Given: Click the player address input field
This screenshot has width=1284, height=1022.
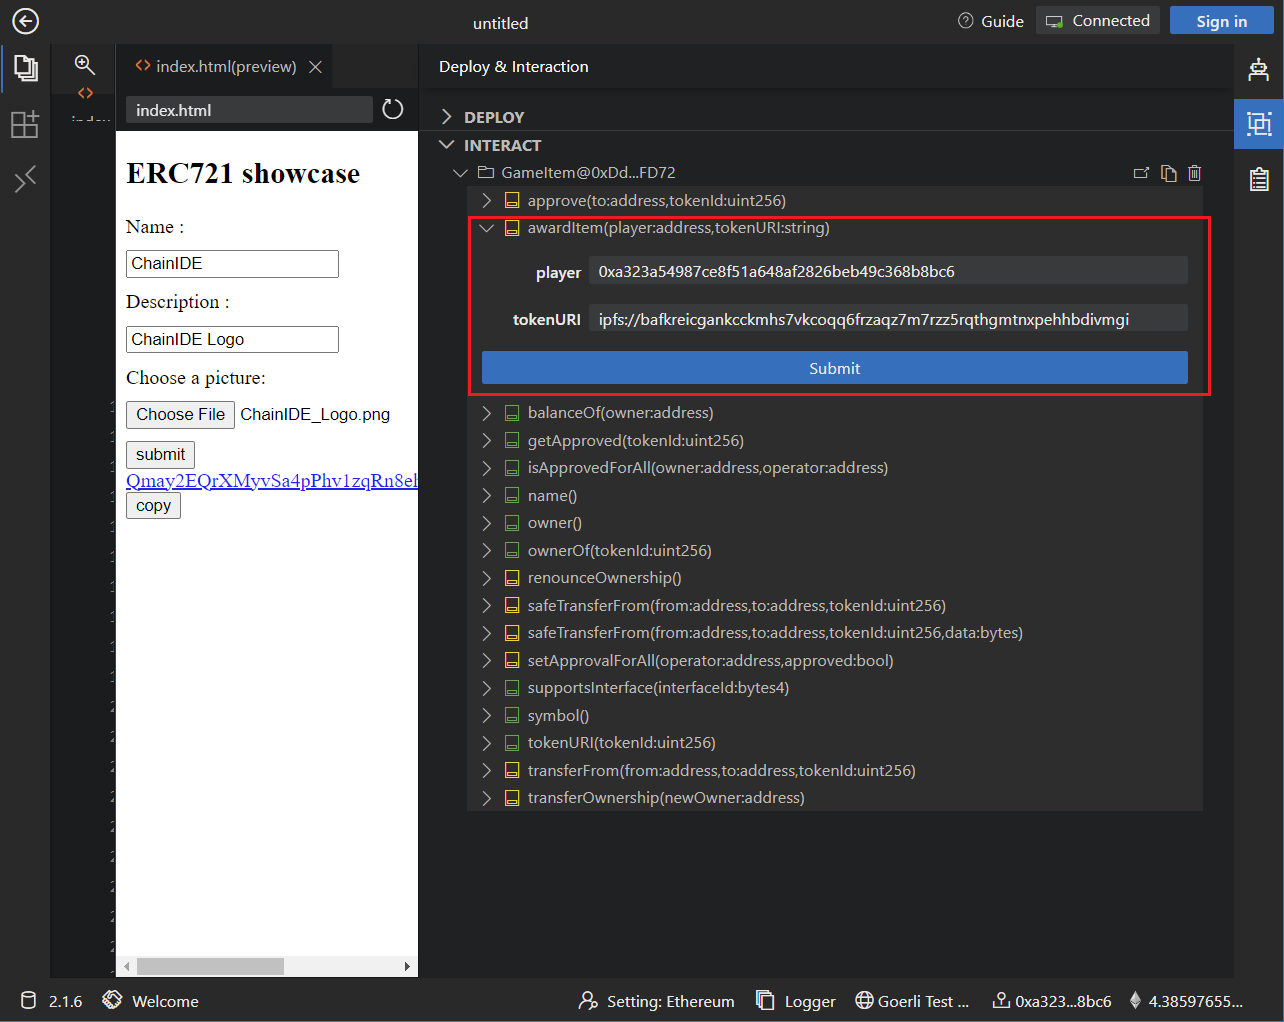Looking at the screenshot, I should tap(887, 271).
